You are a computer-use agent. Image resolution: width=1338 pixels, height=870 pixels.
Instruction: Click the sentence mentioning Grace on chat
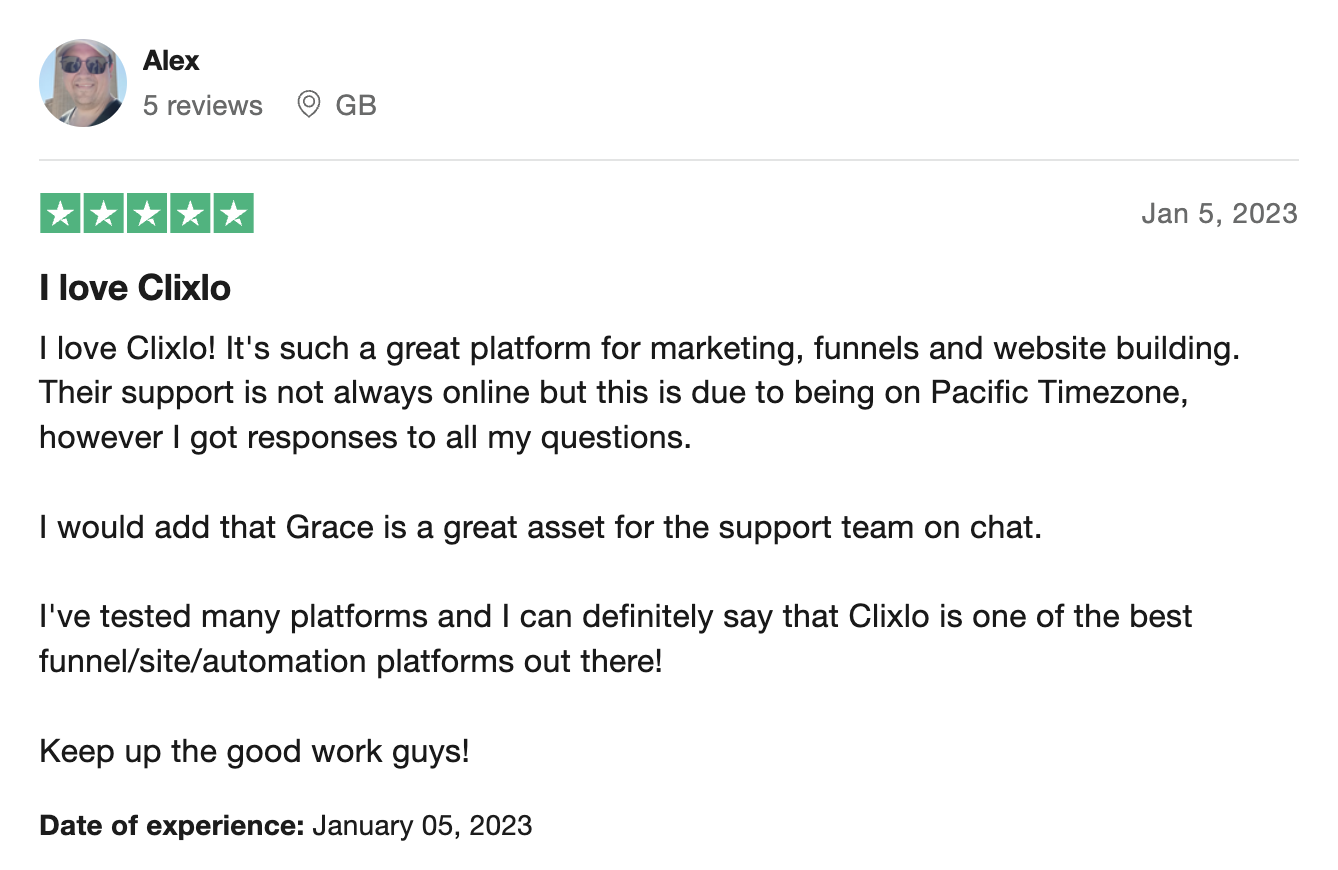coord(541,527)
